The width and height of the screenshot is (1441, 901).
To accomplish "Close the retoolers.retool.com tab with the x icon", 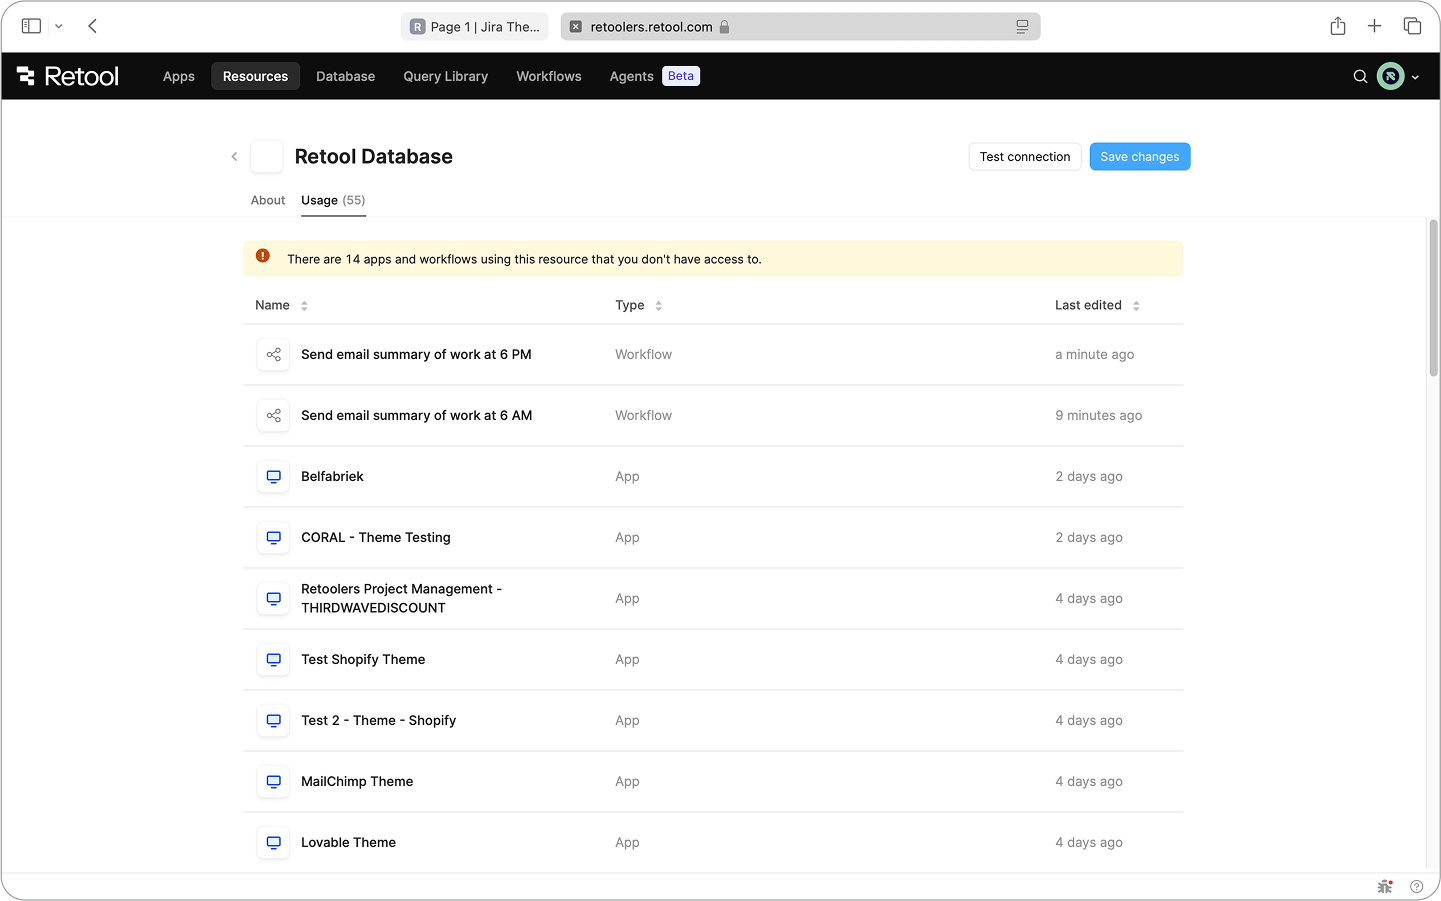I will 576,27.
